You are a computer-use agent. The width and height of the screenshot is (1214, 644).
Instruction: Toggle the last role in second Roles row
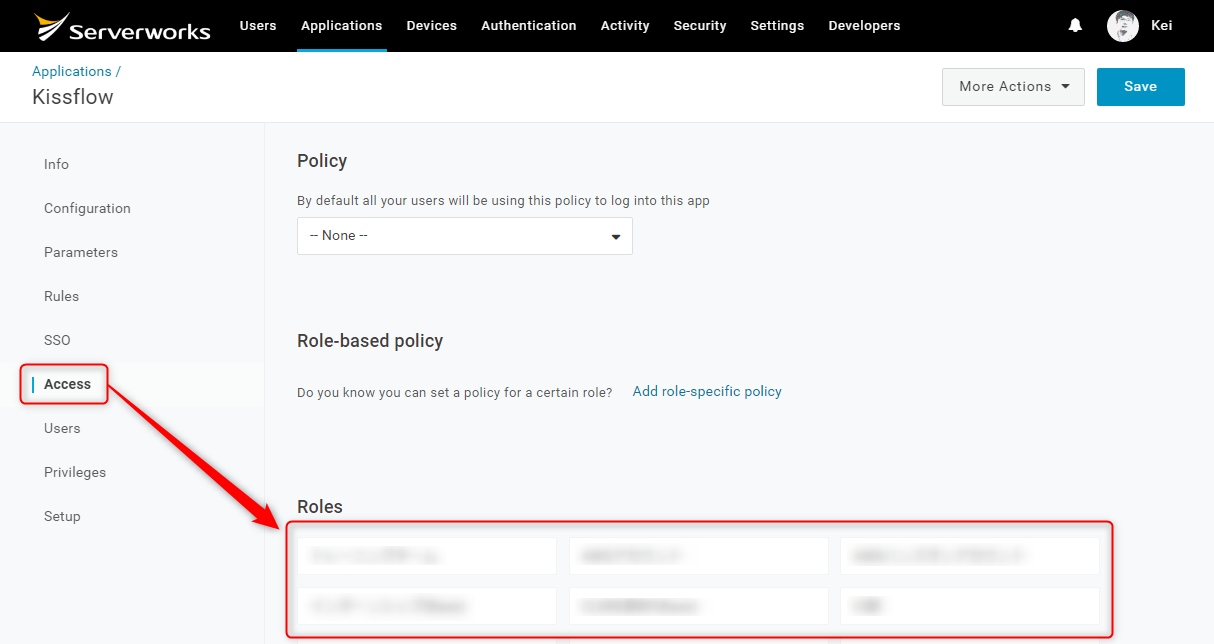click(x=970, y=605)
